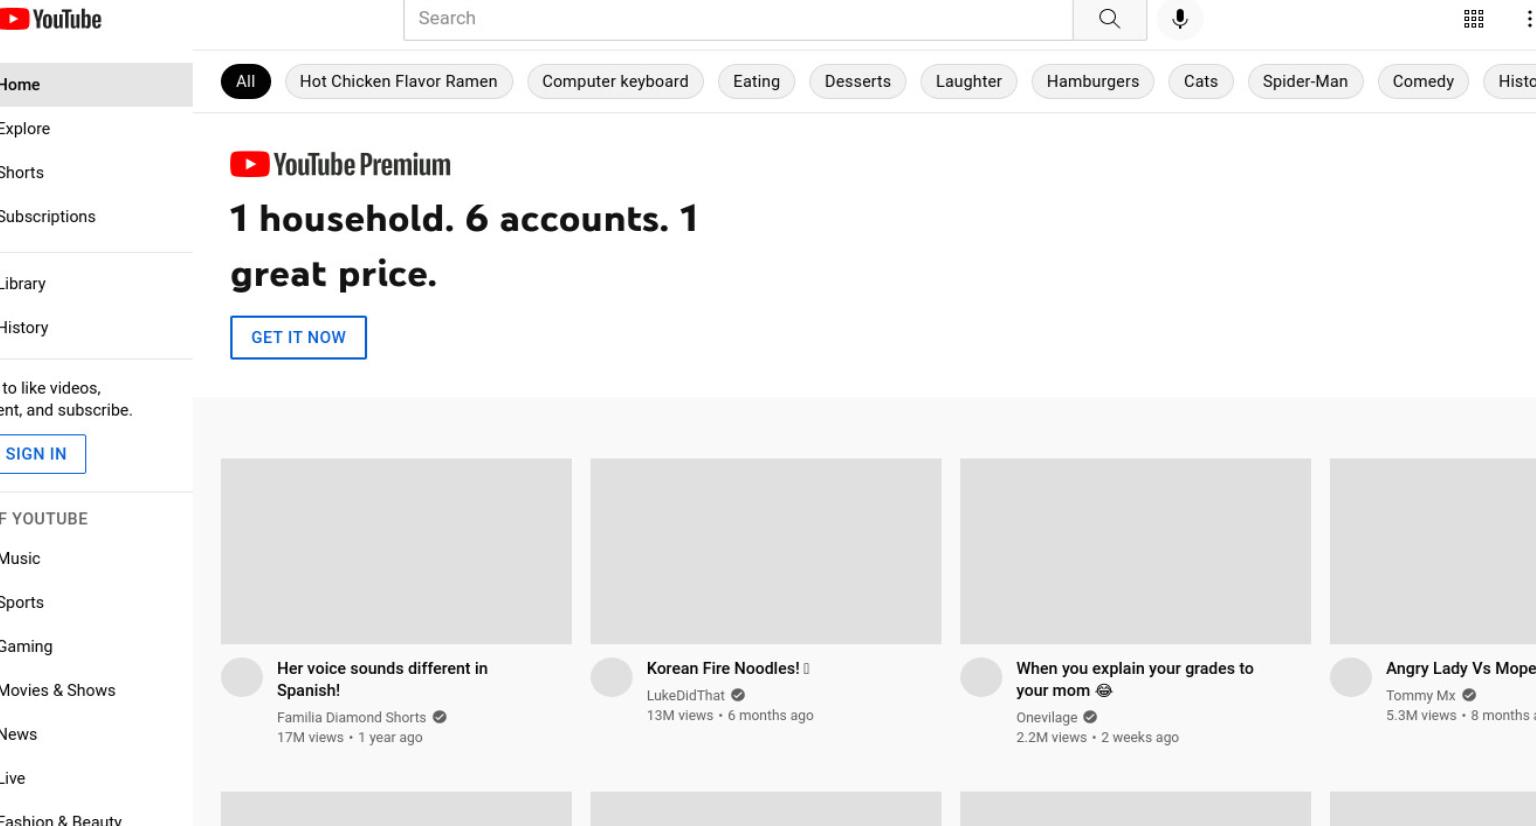Click the search magnifier button

point(1109,18)
